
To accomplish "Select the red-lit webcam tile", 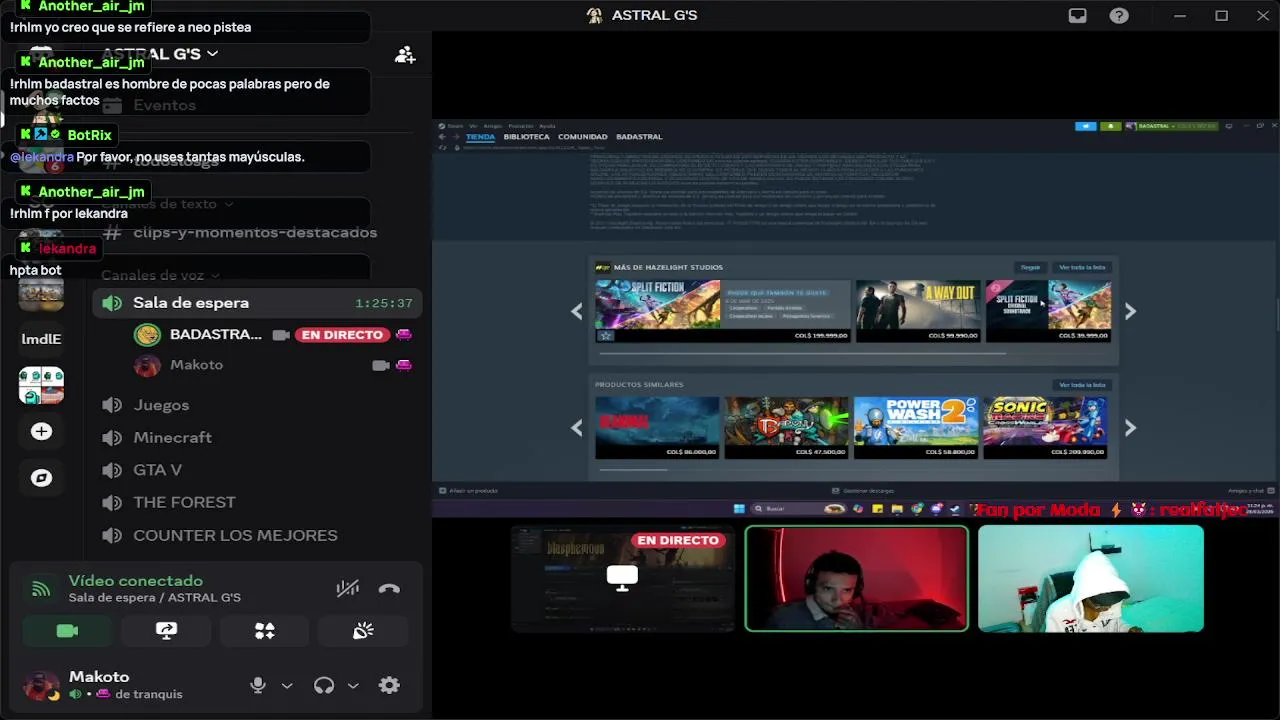I will (857, 579).
